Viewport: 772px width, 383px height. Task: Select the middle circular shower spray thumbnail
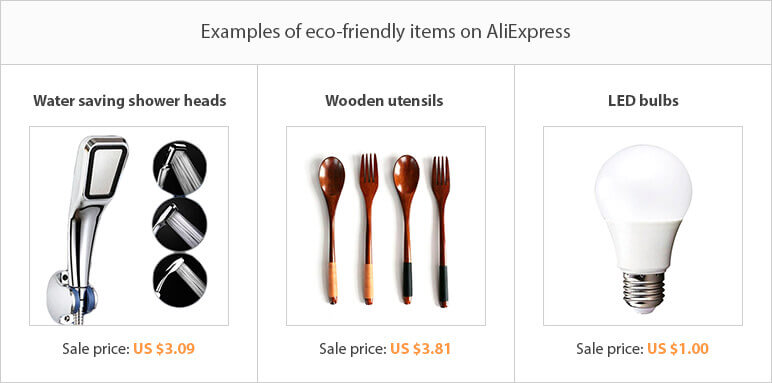click(180, 224)
